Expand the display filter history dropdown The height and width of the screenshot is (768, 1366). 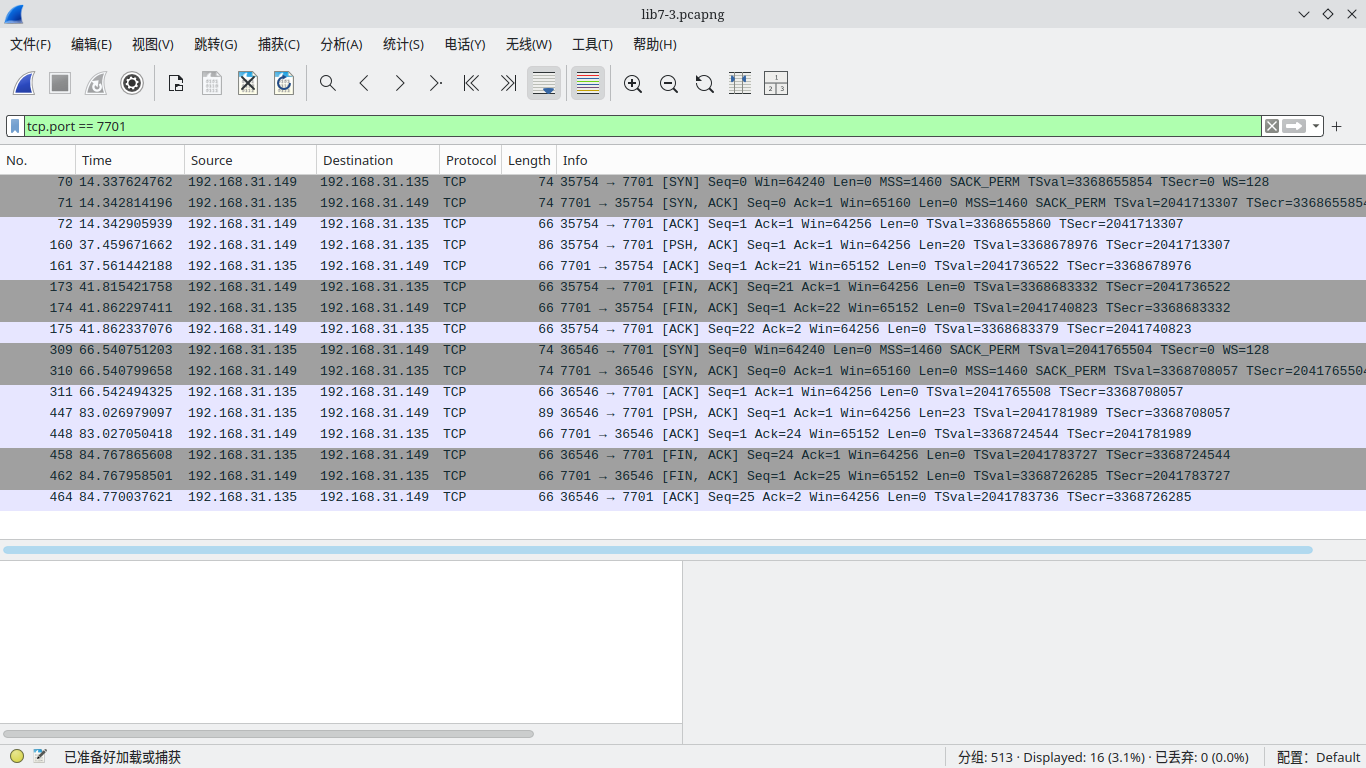[1316, 126]
